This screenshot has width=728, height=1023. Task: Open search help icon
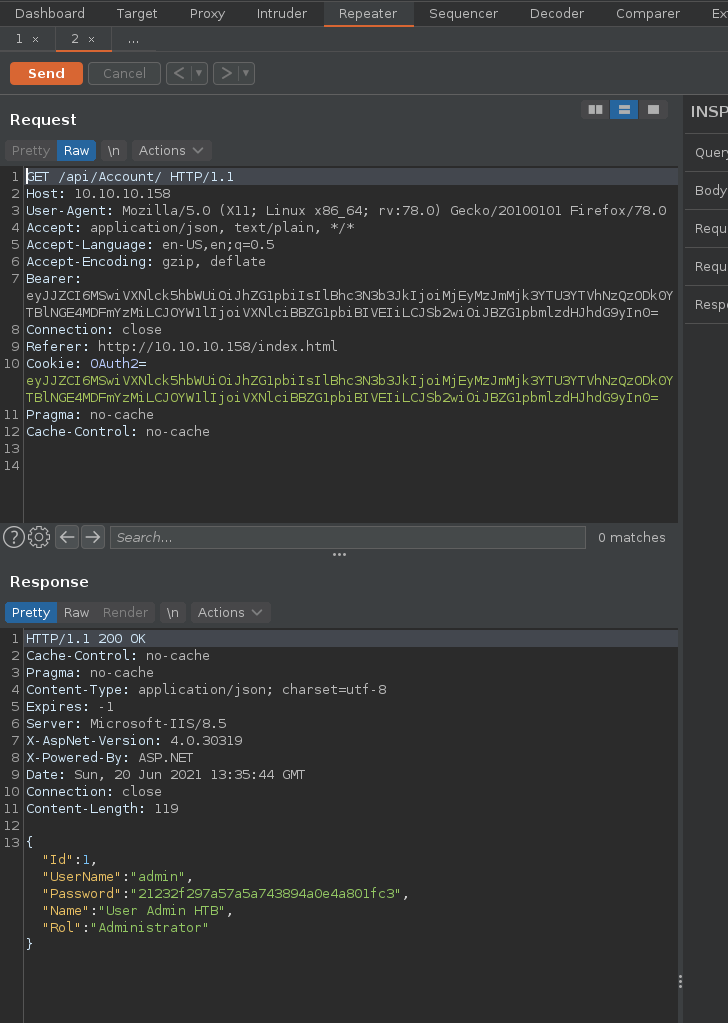tap(14, 537)
